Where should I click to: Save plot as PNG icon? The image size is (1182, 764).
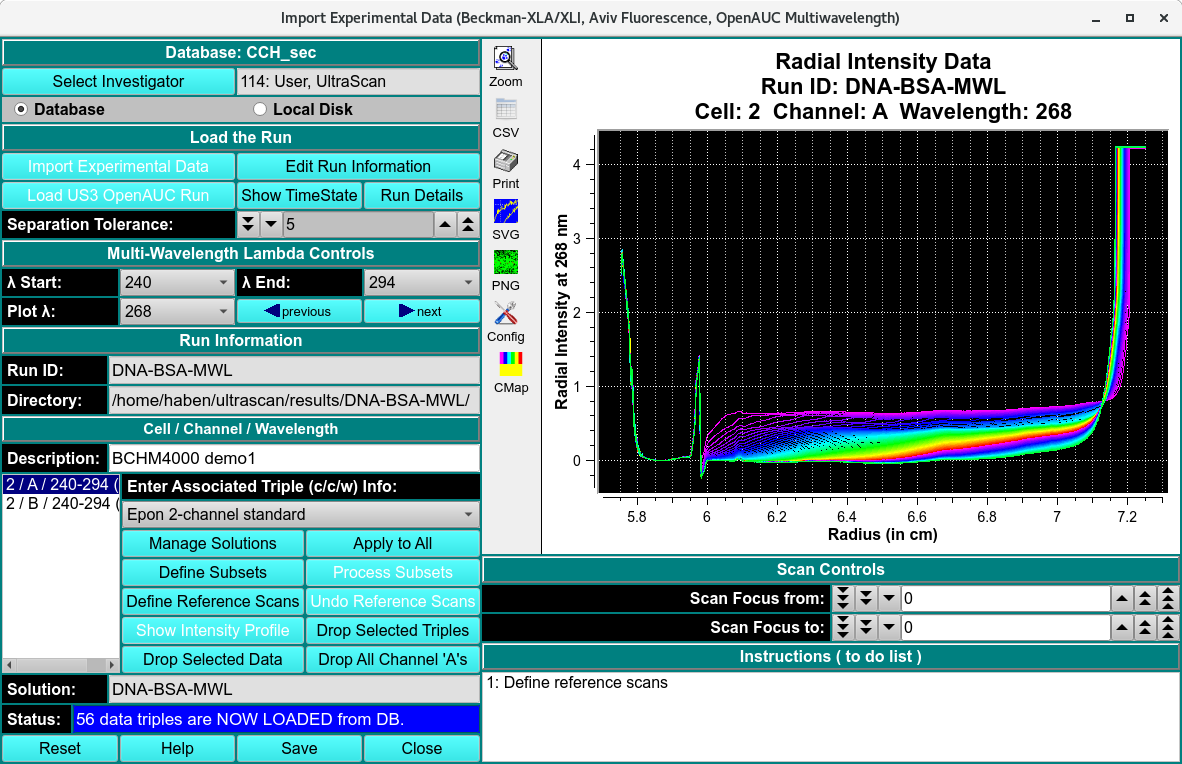click(506, 263)
